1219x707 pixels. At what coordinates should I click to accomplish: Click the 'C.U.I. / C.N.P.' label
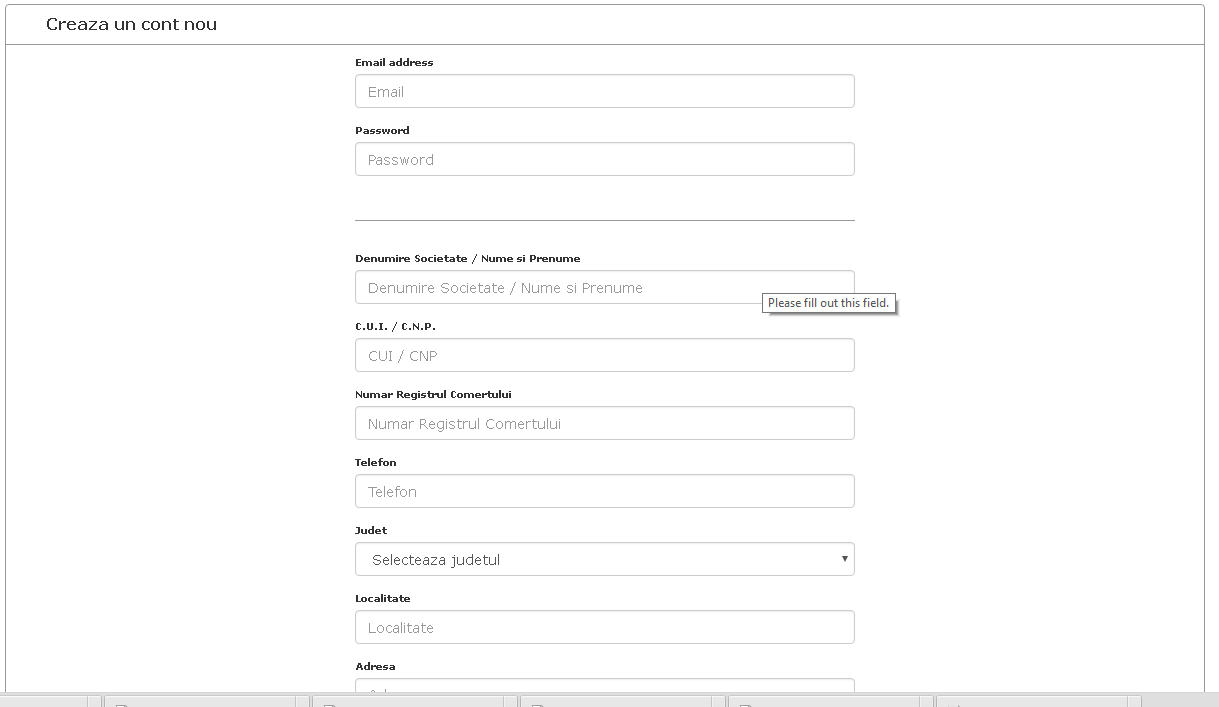(395, 326)
